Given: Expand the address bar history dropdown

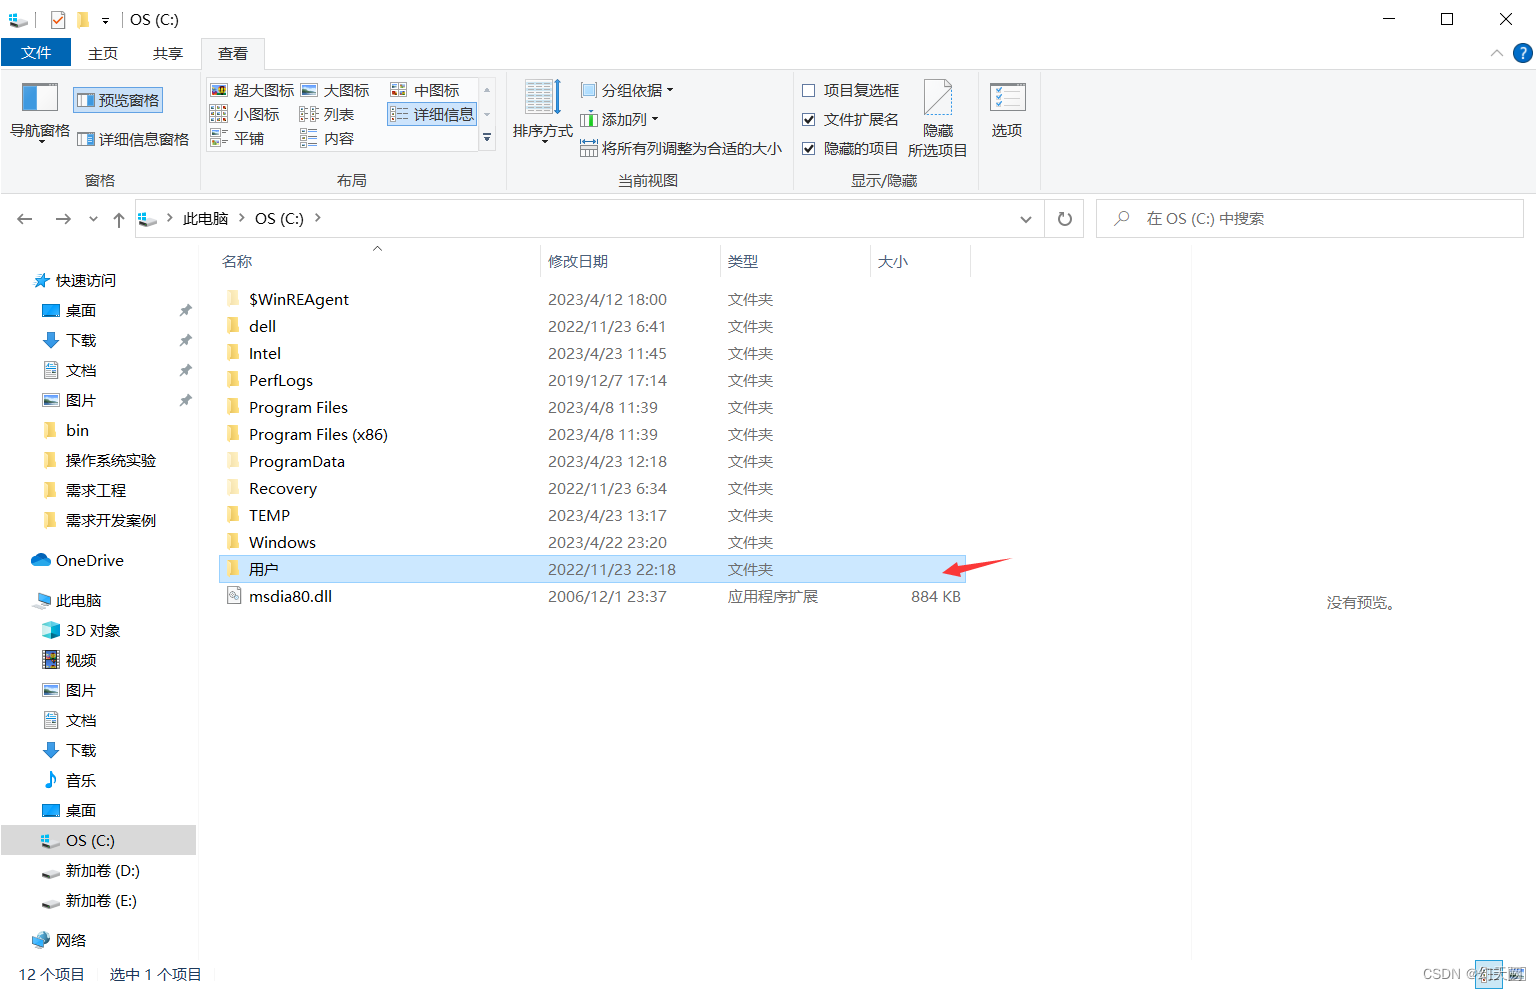Looking at the screenshot, I should coord(1025,218).
